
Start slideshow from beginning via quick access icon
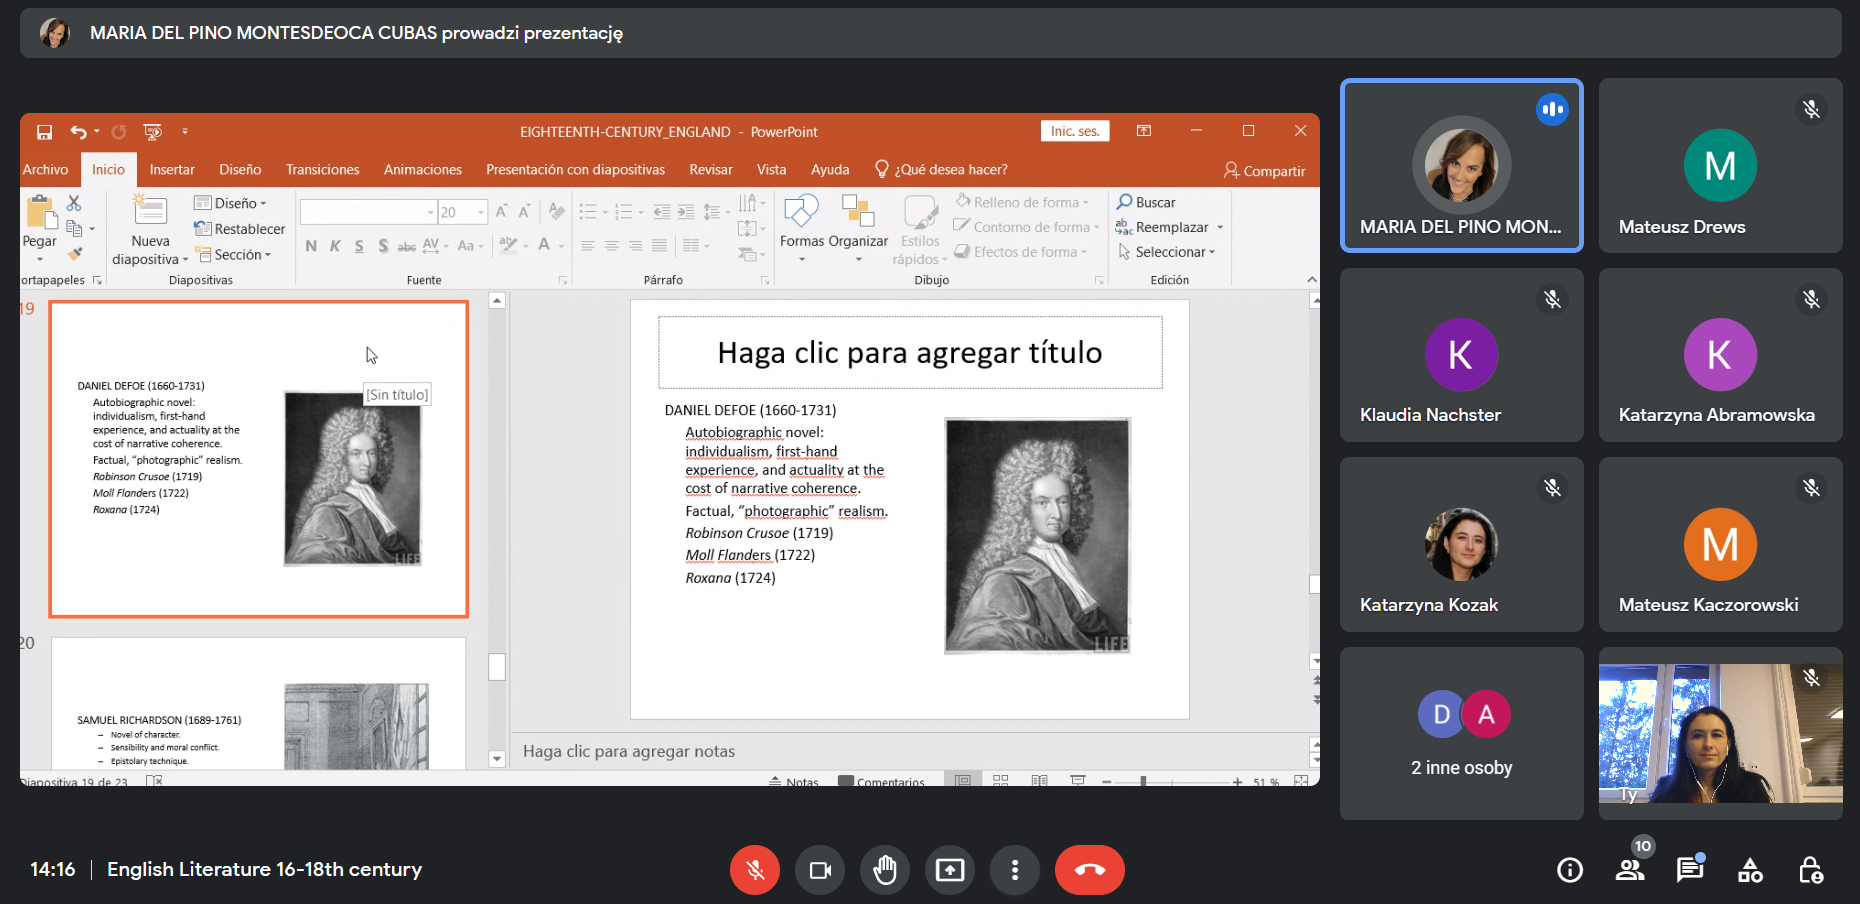tap(152, 132)
